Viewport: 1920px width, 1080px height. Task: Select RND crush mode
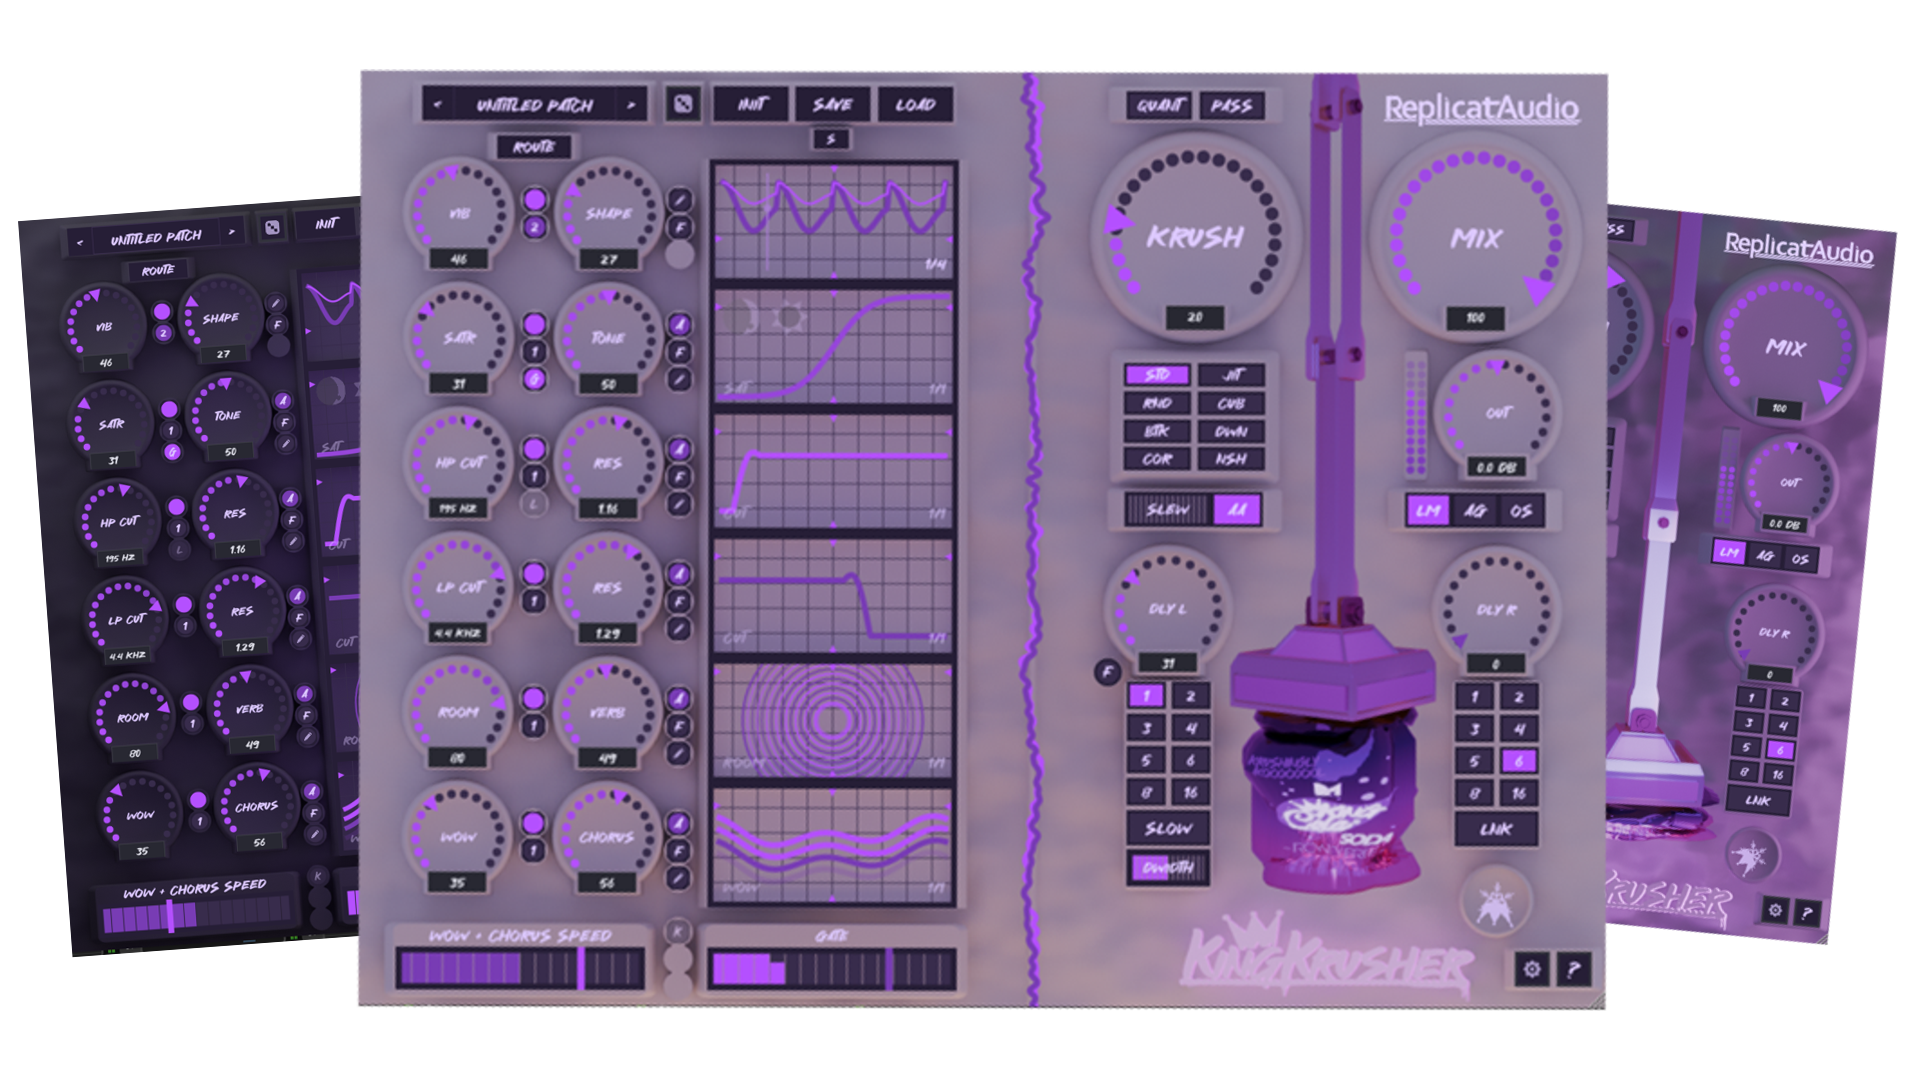pyautogui.click(x=1157, y=403)
